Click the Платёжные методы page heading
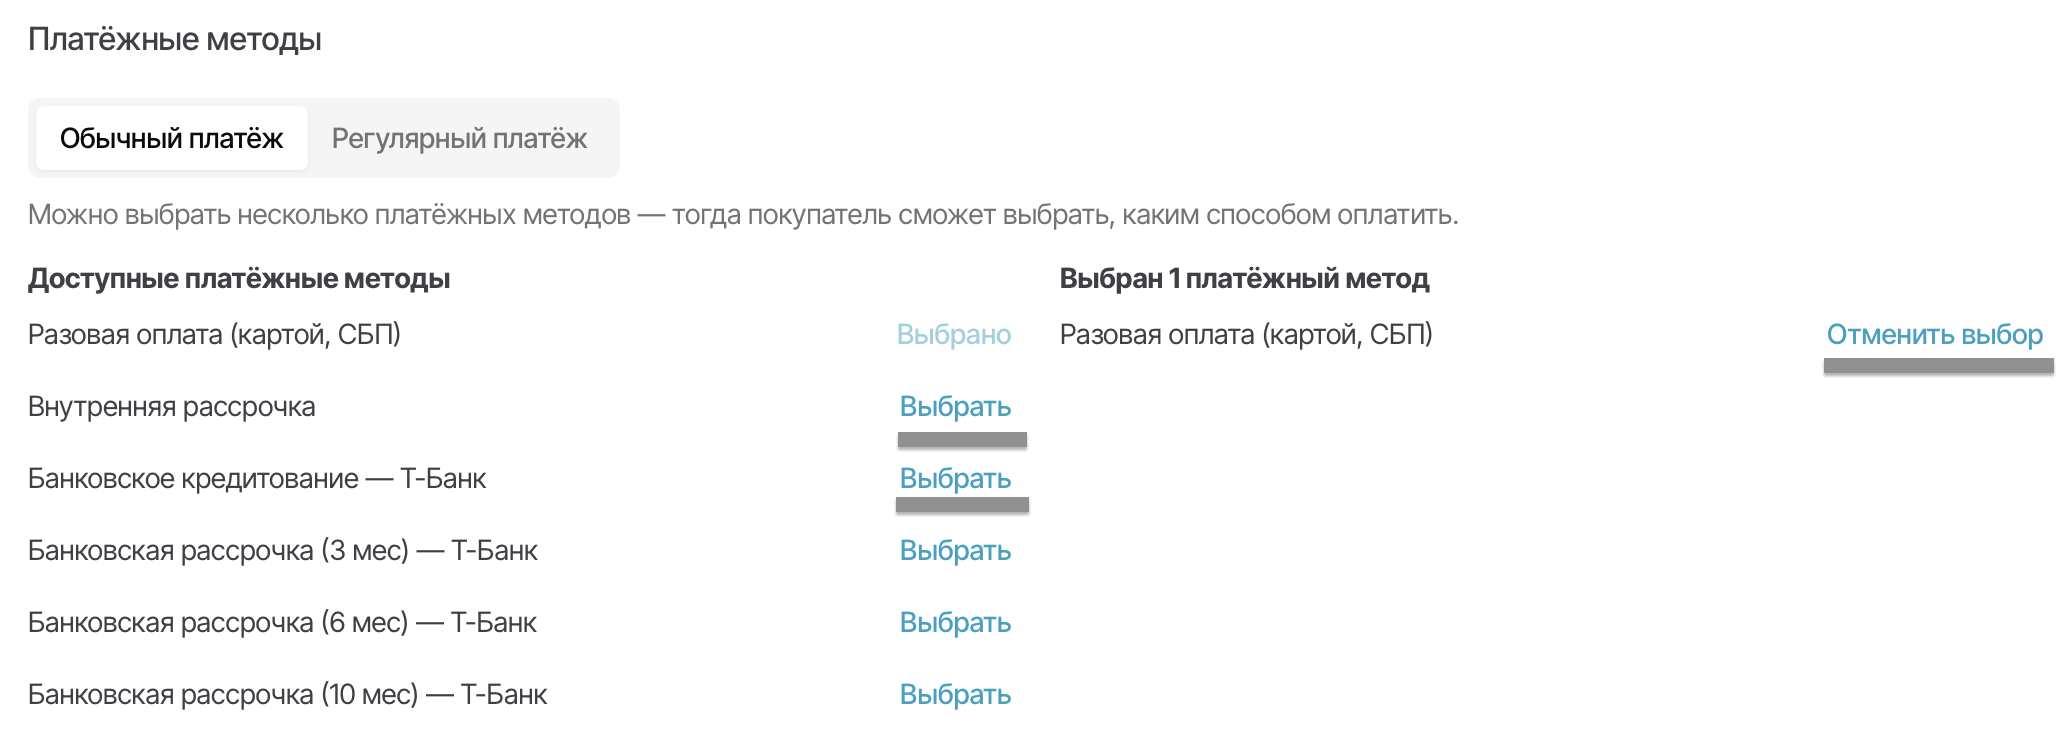The height and width of the screenshot is (742, 2064). [175, 40]
